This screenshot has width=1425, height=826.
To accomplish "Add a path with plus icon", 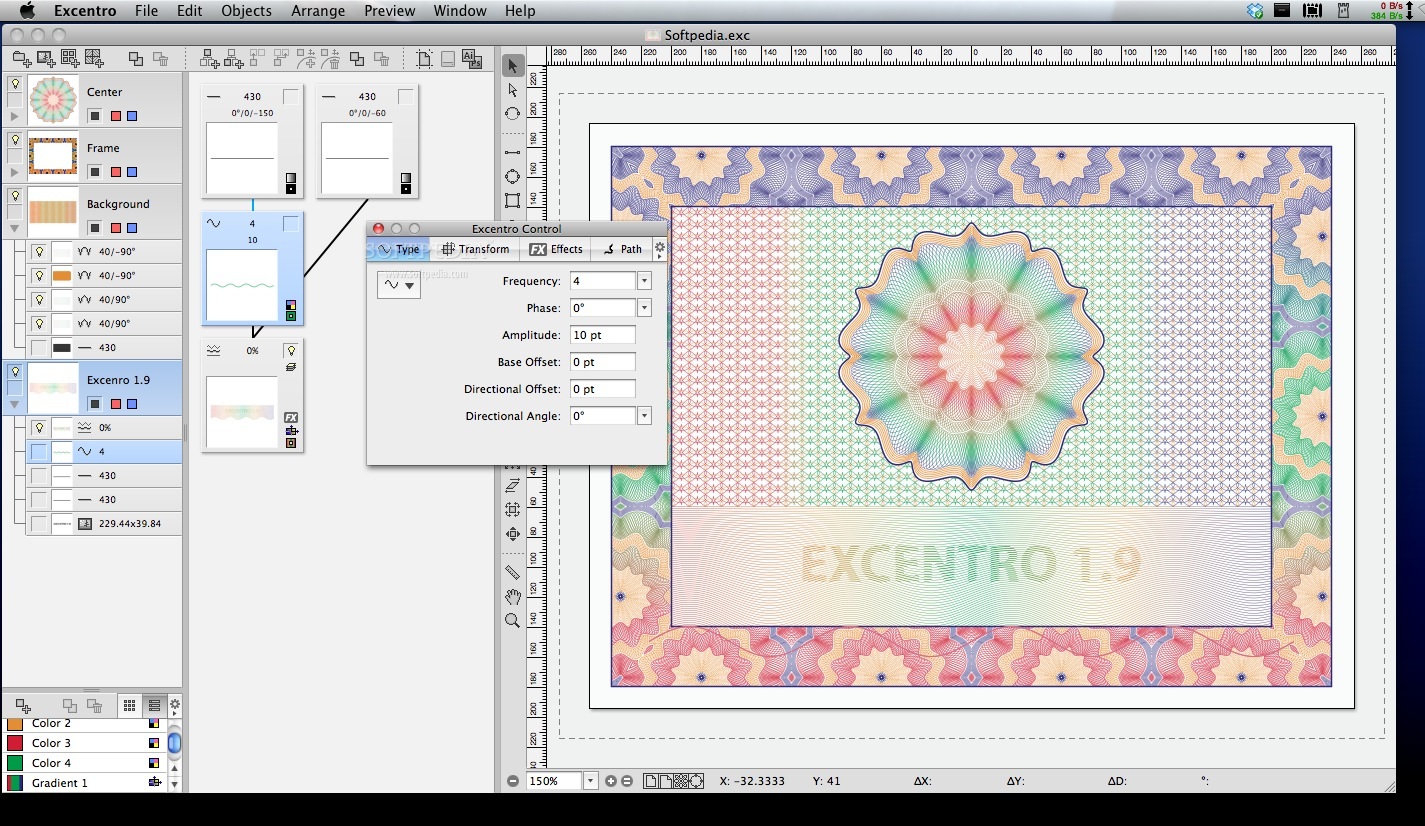I will [x=307, y=59].
